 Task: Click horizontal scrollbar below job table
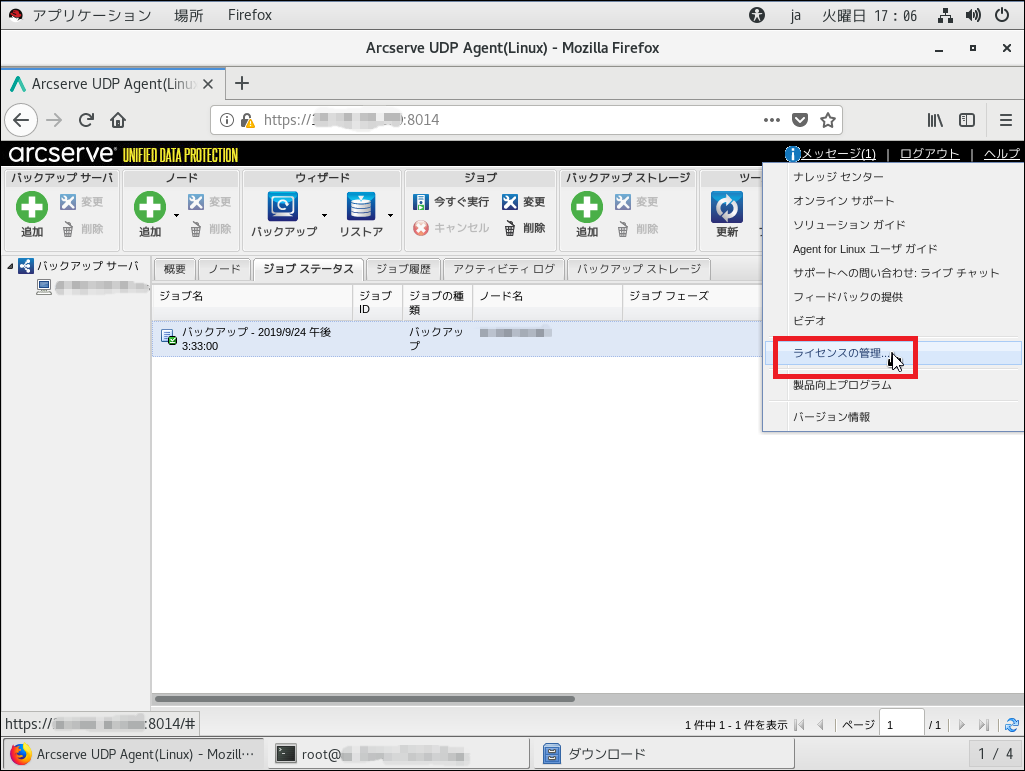(x=365, y=699)
